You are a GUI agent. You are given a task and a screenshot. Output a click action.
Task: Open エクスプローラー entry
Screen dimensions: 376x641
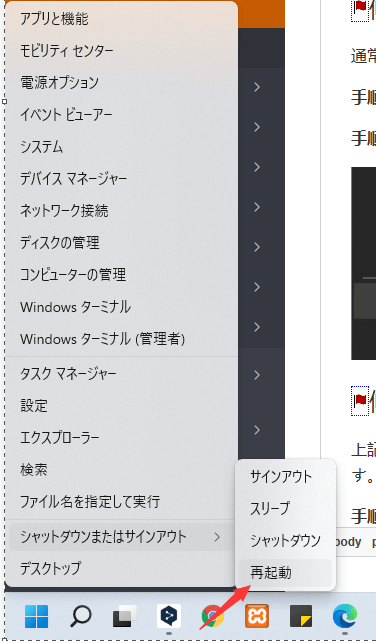121,438
